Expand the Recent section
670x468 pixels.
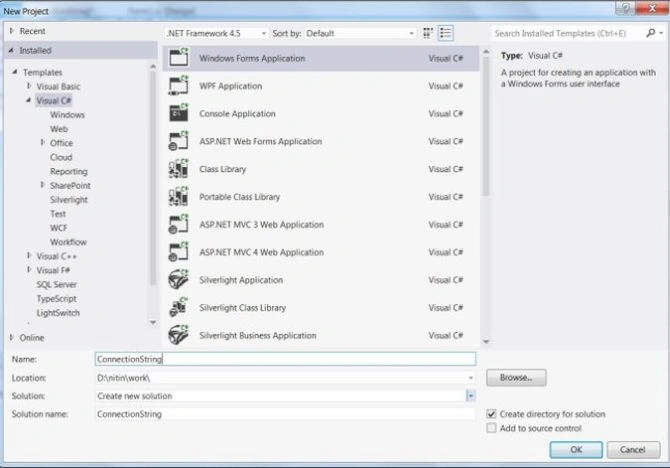12,31
